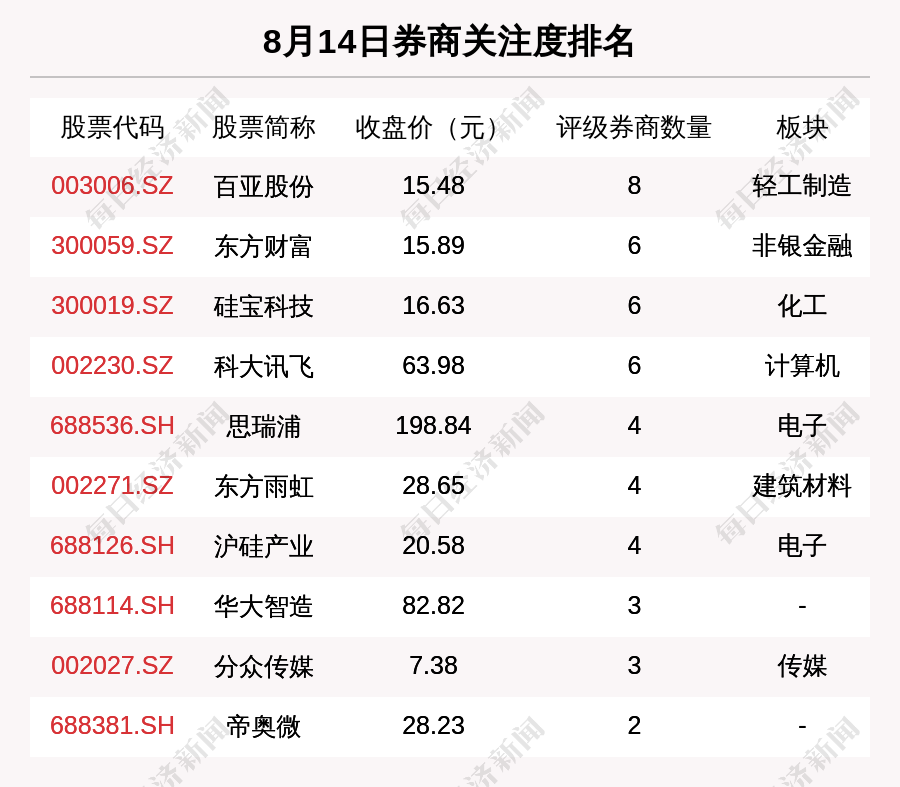Open stock code 300019.SZ
The height and width of the screenshot is (787, 900).
point(112,305)
